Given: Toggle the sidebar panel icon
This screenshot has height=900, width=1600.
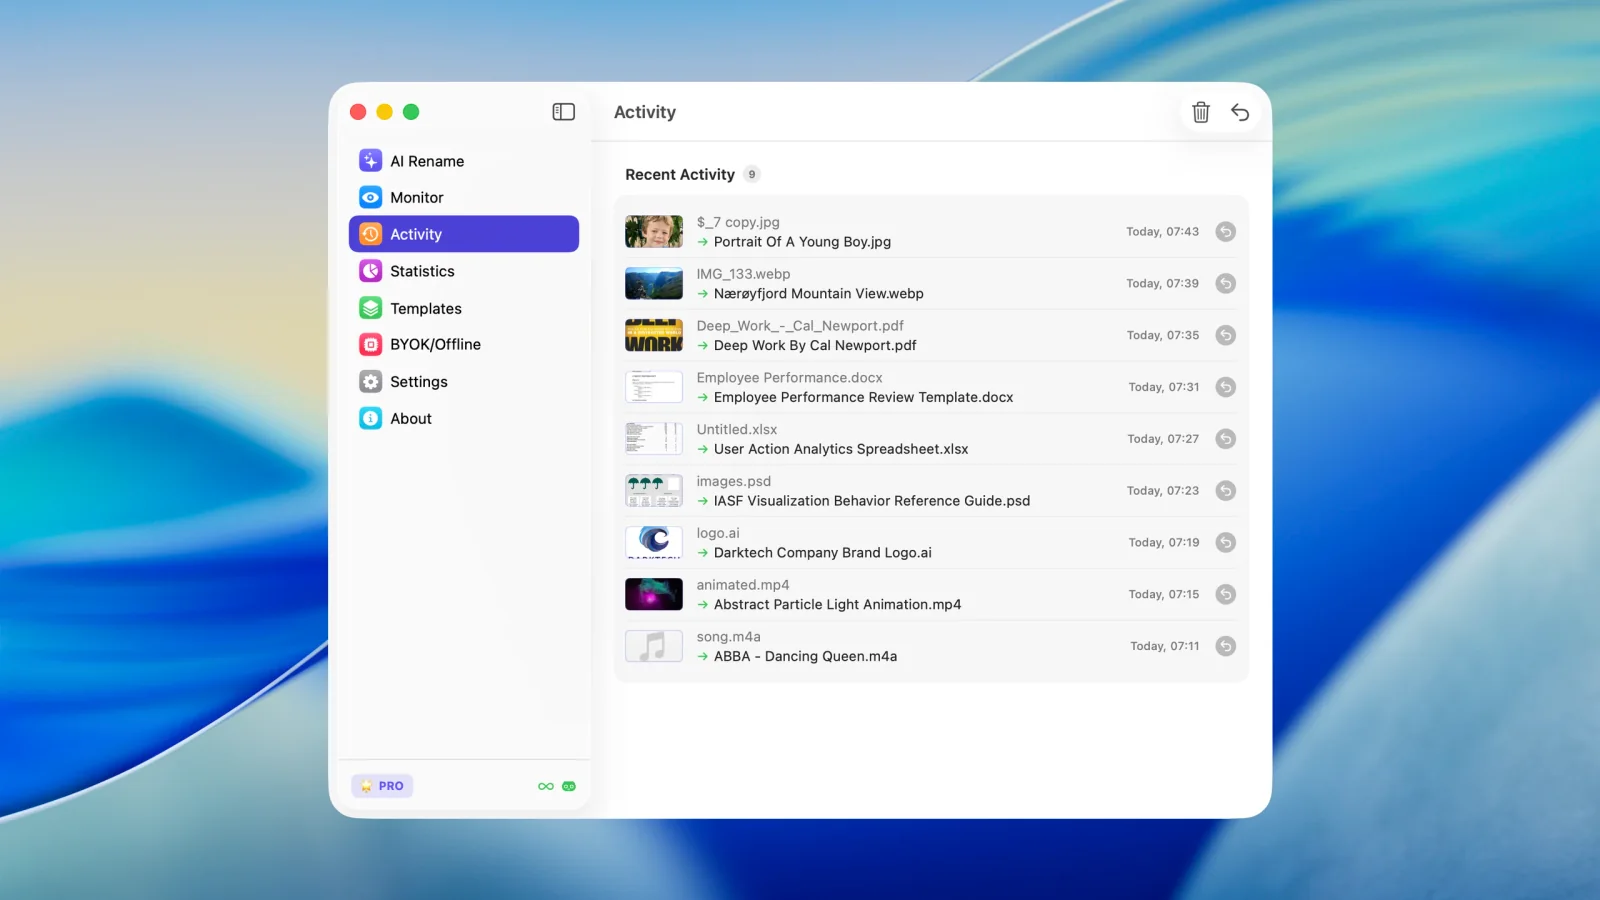Looking at the screenshot, I should 564,112.
